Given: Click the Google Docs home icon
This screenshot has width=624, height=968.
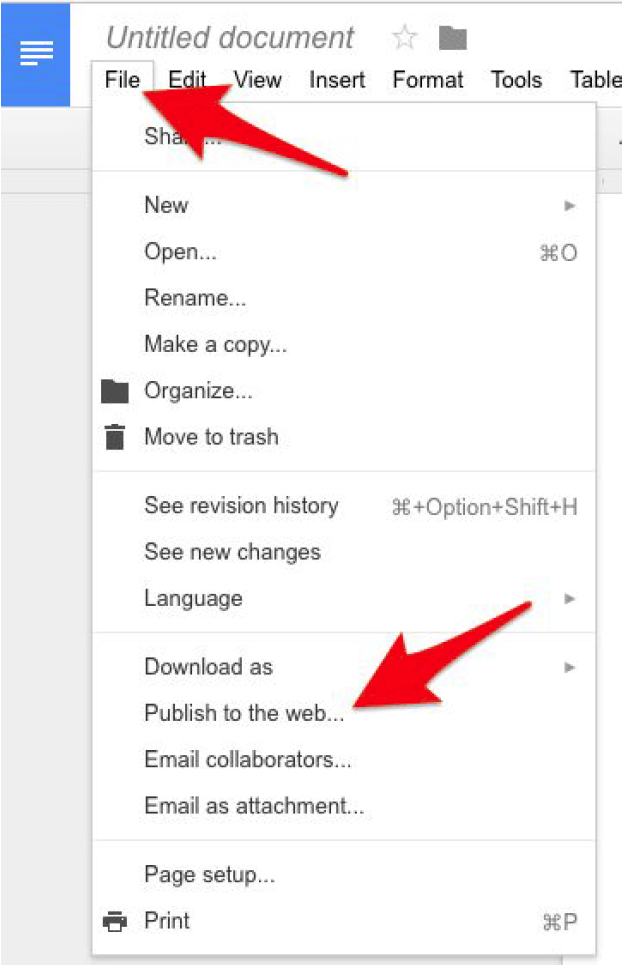Looking at the screenshot, I should pyautogui.click(x=36, y=54).
